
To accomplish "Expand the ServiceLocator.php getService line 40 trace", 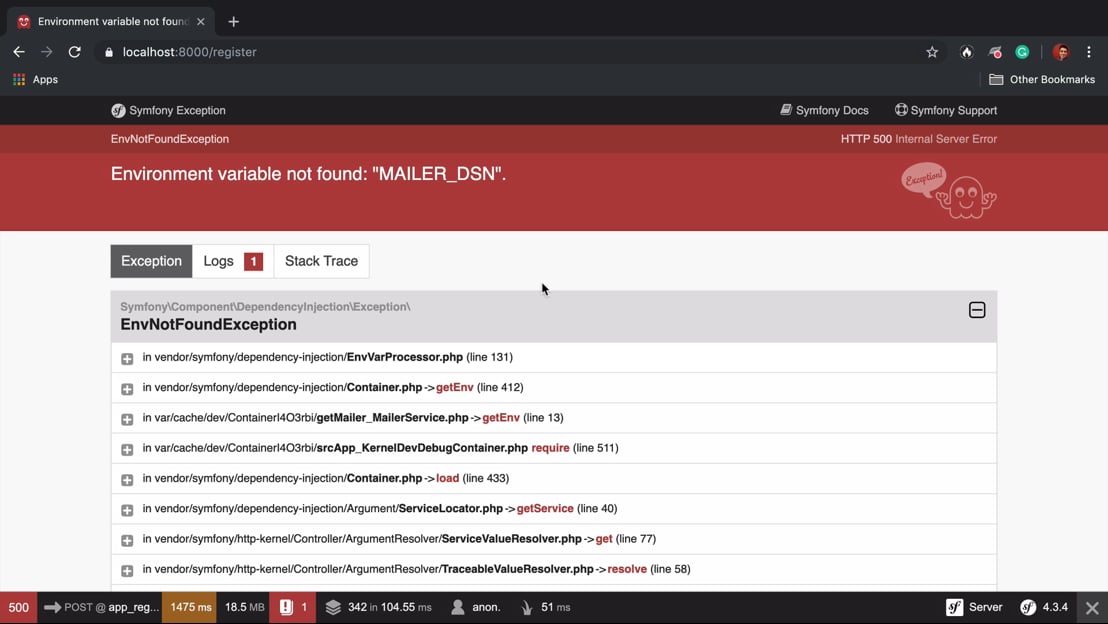I will point(127,510).
